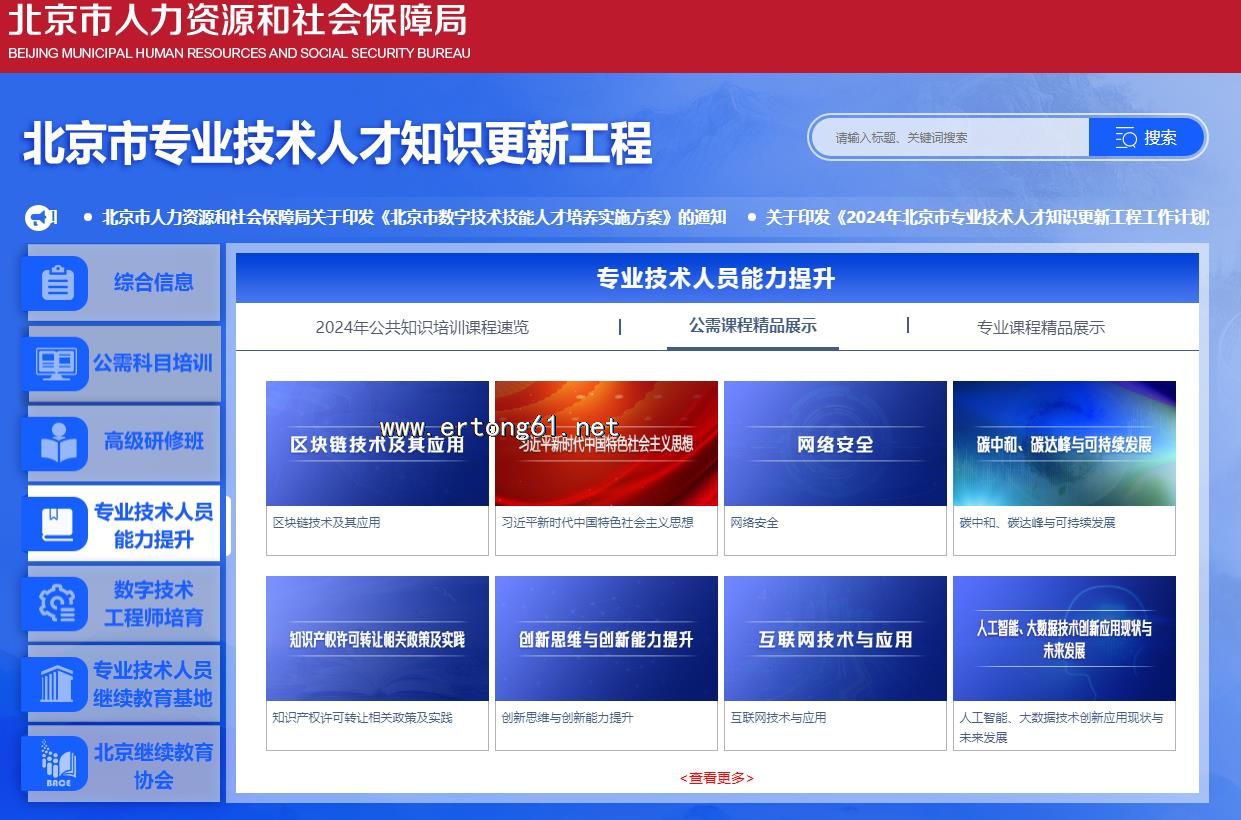The width and height of the screenshot is (1241, 820).
Task: Open the 专业课程精品展示 tab
Action: (1040, 327)
